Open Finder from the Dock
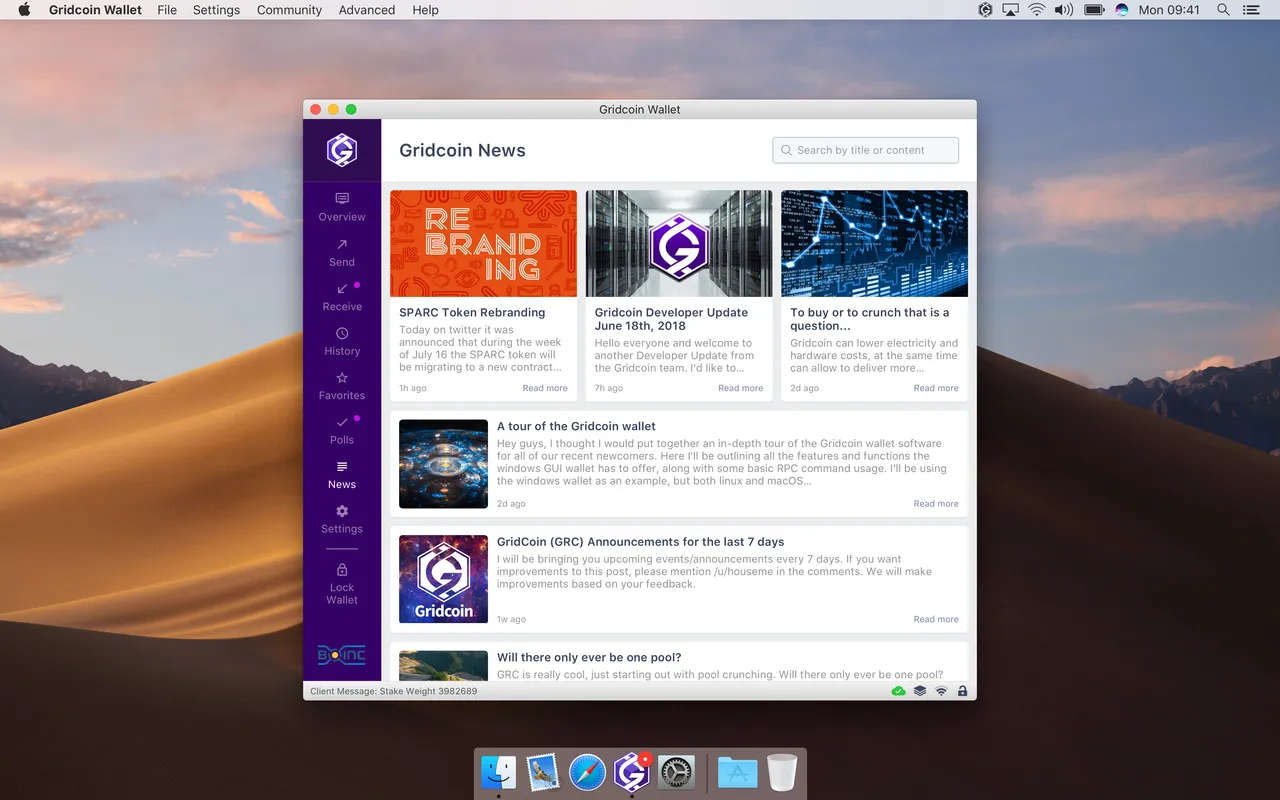Image resolution: width=1280 pixels, height=800 pixels. [x=499, y=772]
